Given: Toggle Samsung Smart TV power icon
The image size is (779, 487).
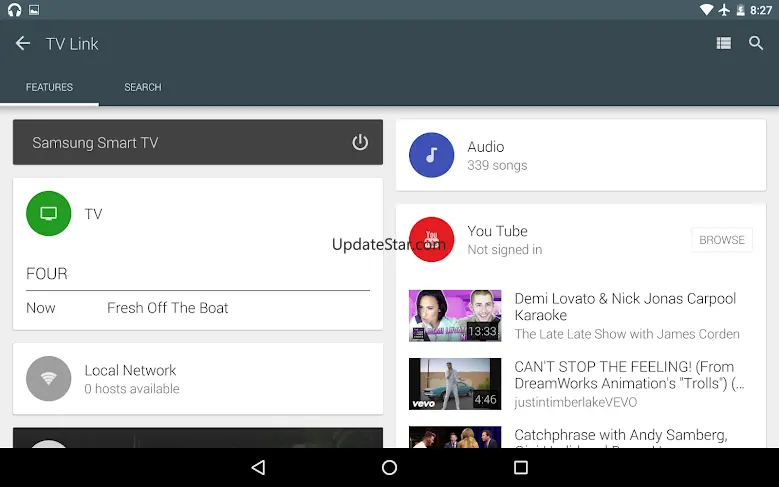Looking at the screenshot, I should 360,143.
